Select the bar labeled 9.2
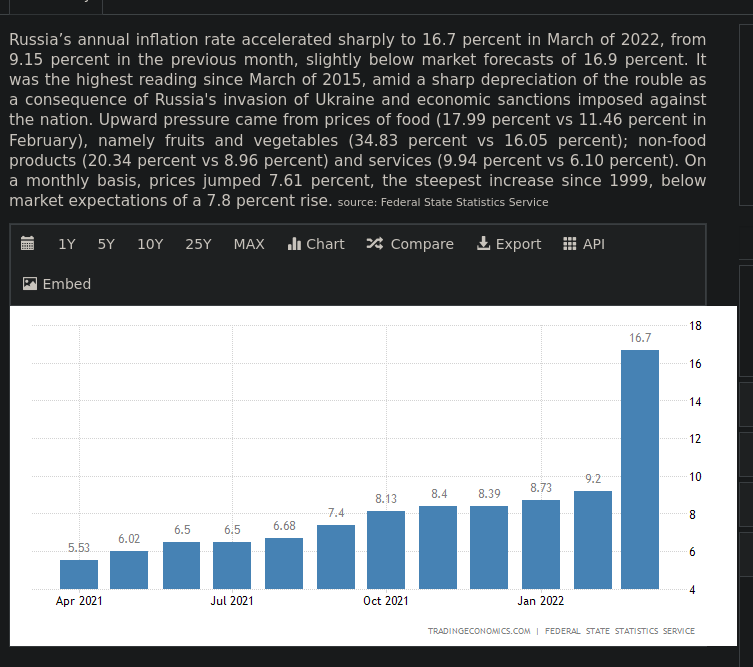This screenshot has width=753, height=667. point(593,540)
